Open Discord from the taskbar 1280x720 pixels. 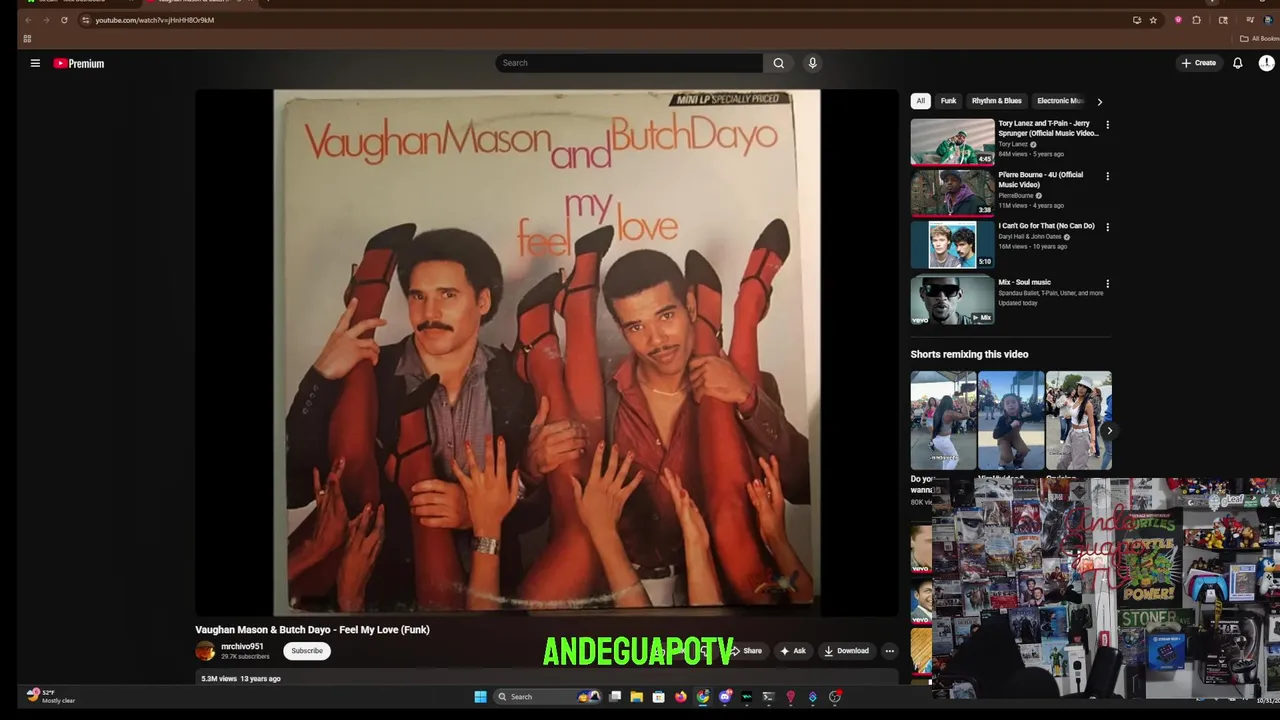(725, 697)
